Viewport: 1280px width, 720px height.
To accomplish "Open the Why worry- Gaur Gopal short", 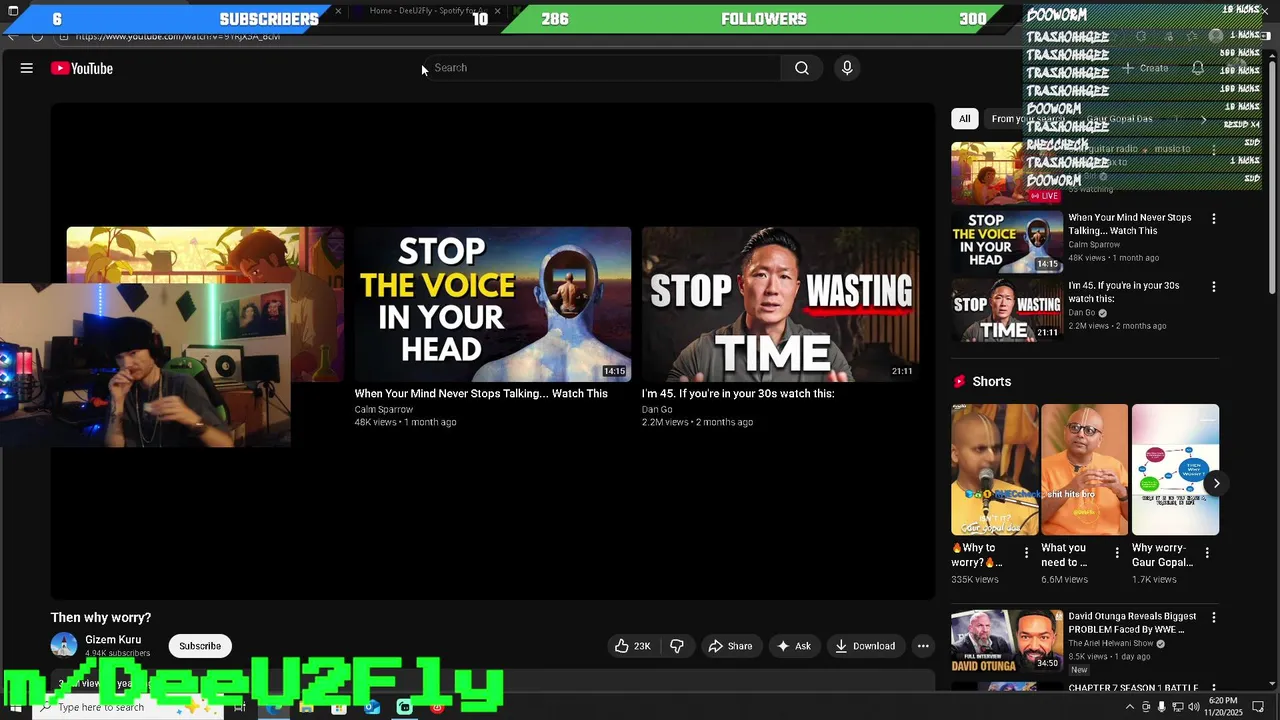I will (x=1175, y=470).
